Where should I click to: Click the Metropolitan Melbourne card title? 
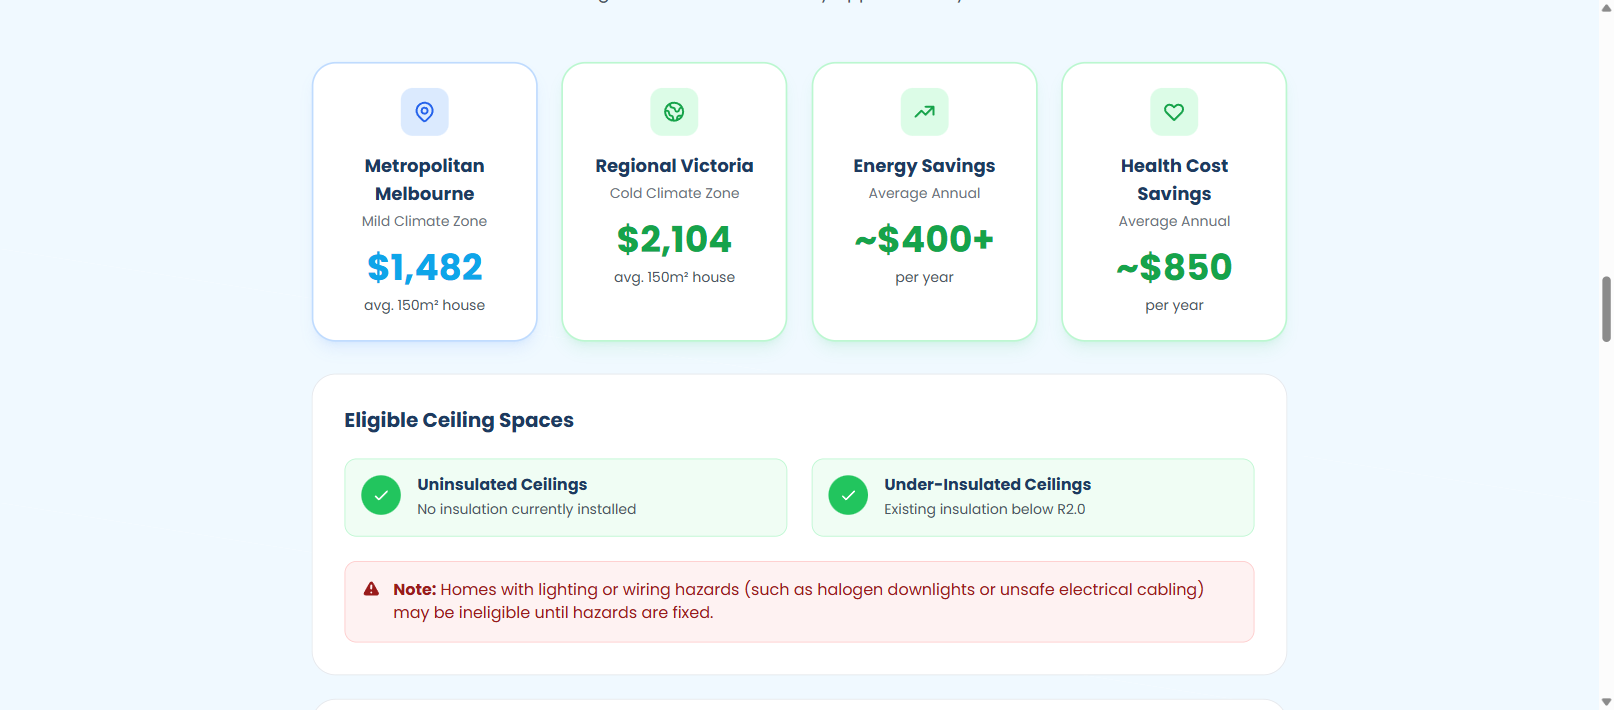[424, 180]
